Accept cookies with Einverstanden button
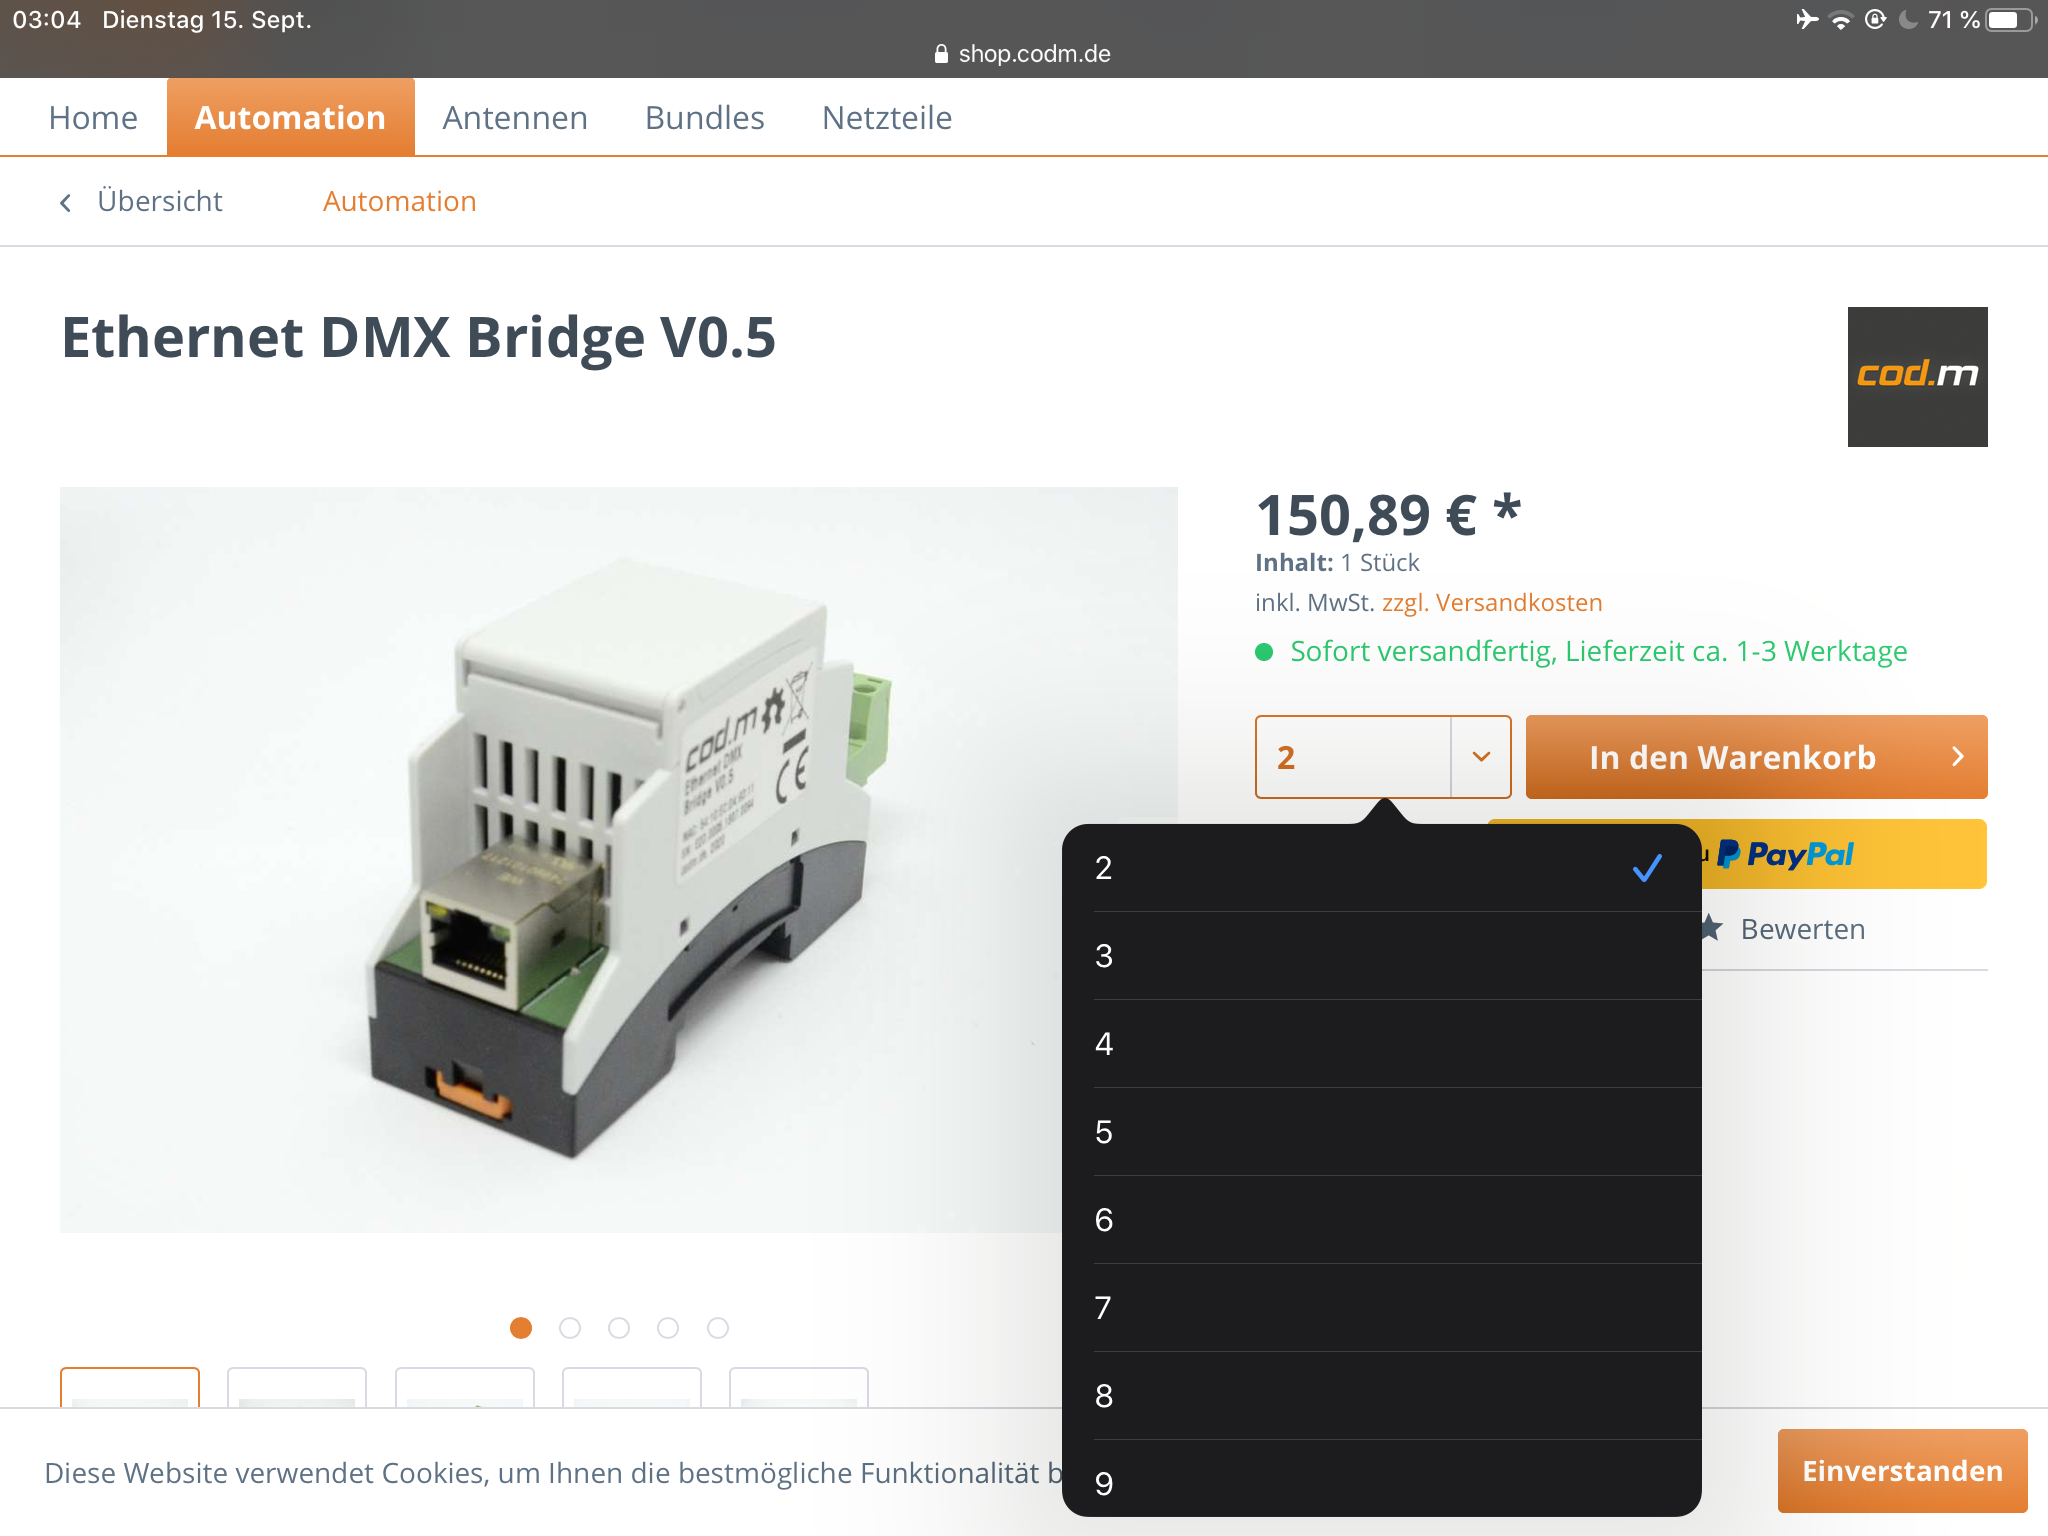This screenshot has width=2048, height=1536. click(x=1902, y=1471)
